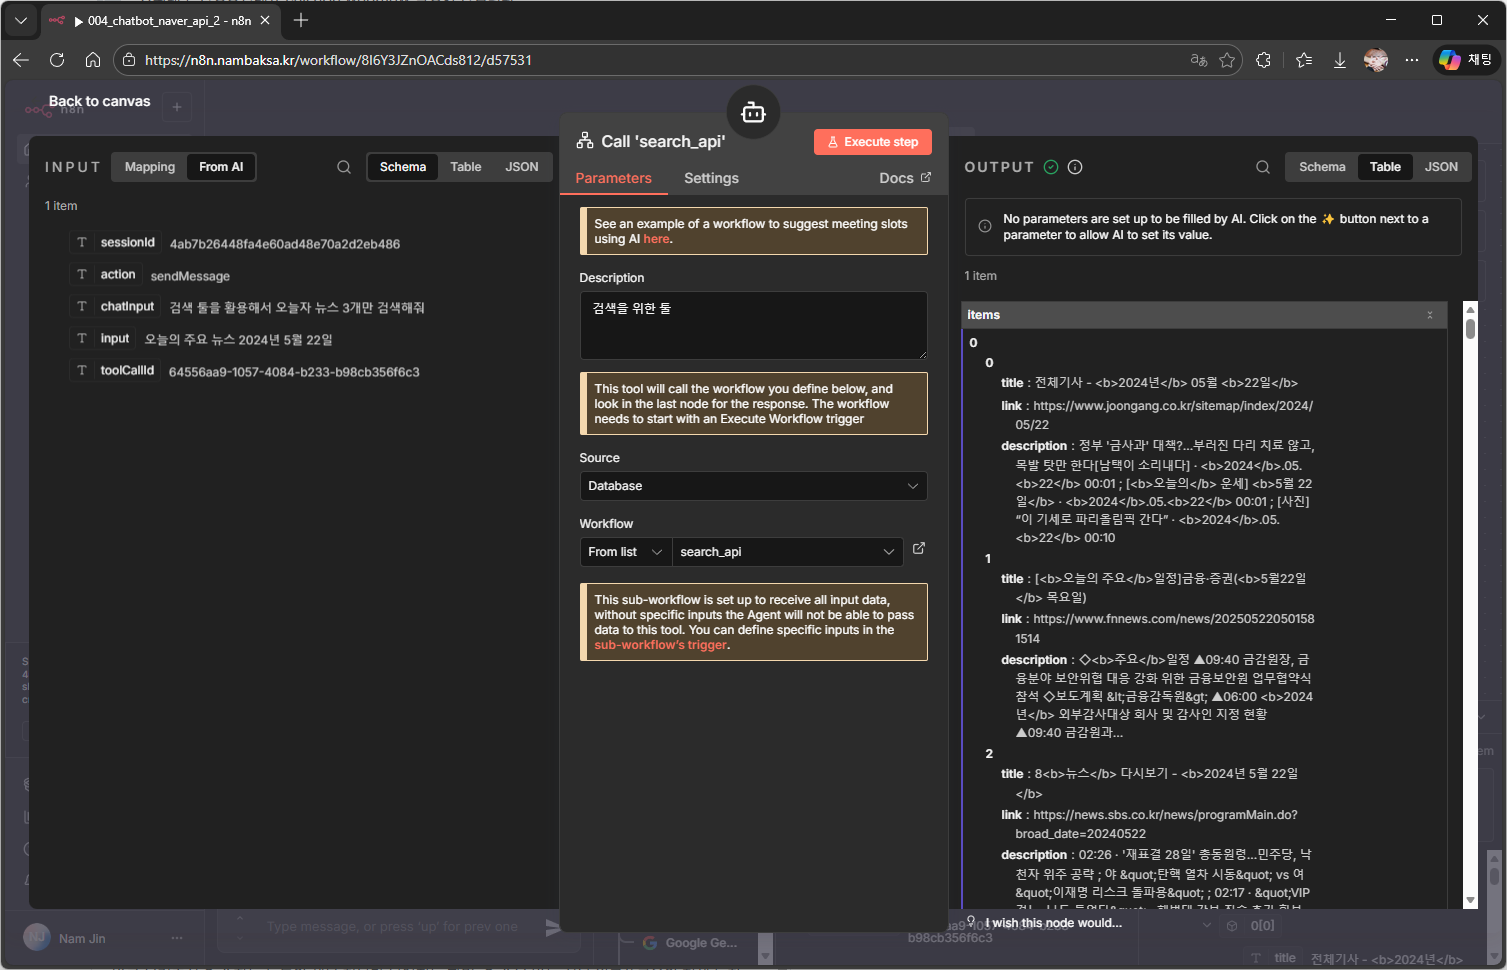Image resolution: width=1507 pixels, height=970 pixels.
Task: Add page to favorites star icon
Action: [x=1227, y=60]
